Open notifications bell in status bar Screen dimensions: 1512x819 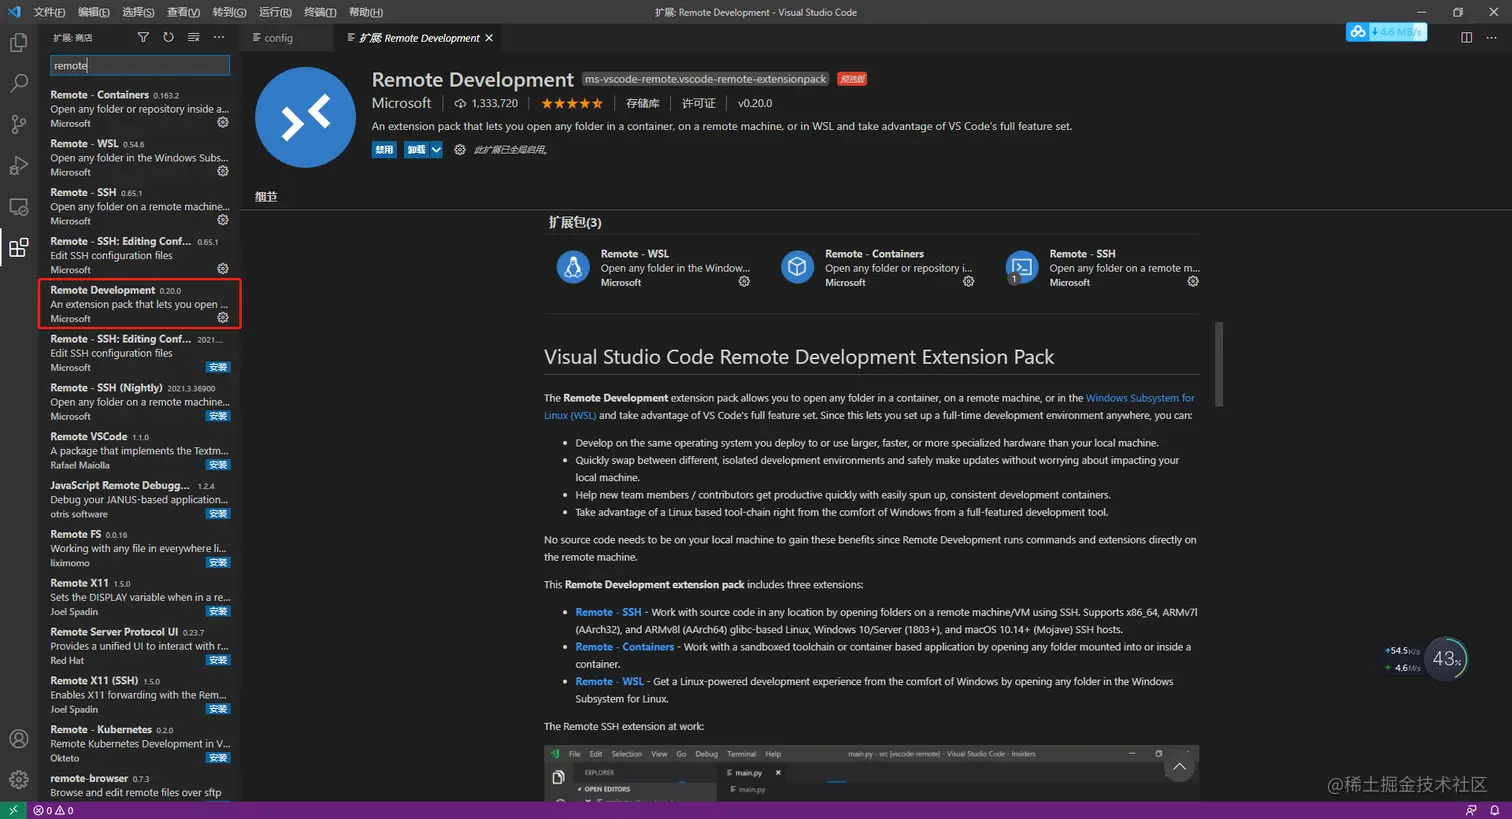point(1495,810)
